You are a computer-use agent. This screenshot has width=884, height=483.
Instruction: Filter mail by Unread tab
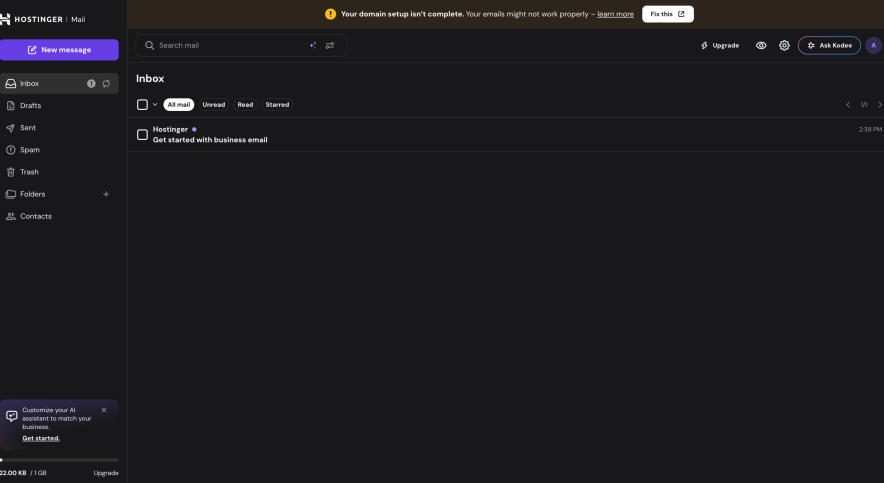pos(213,105)
